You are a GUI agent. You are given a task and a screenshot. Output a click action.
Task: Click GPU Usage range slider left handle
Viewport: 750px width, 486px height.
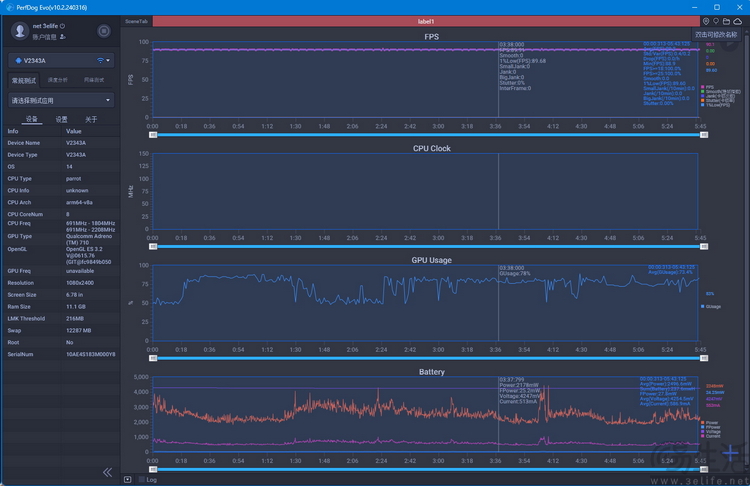pyautogui.click(x=153, y=358)
